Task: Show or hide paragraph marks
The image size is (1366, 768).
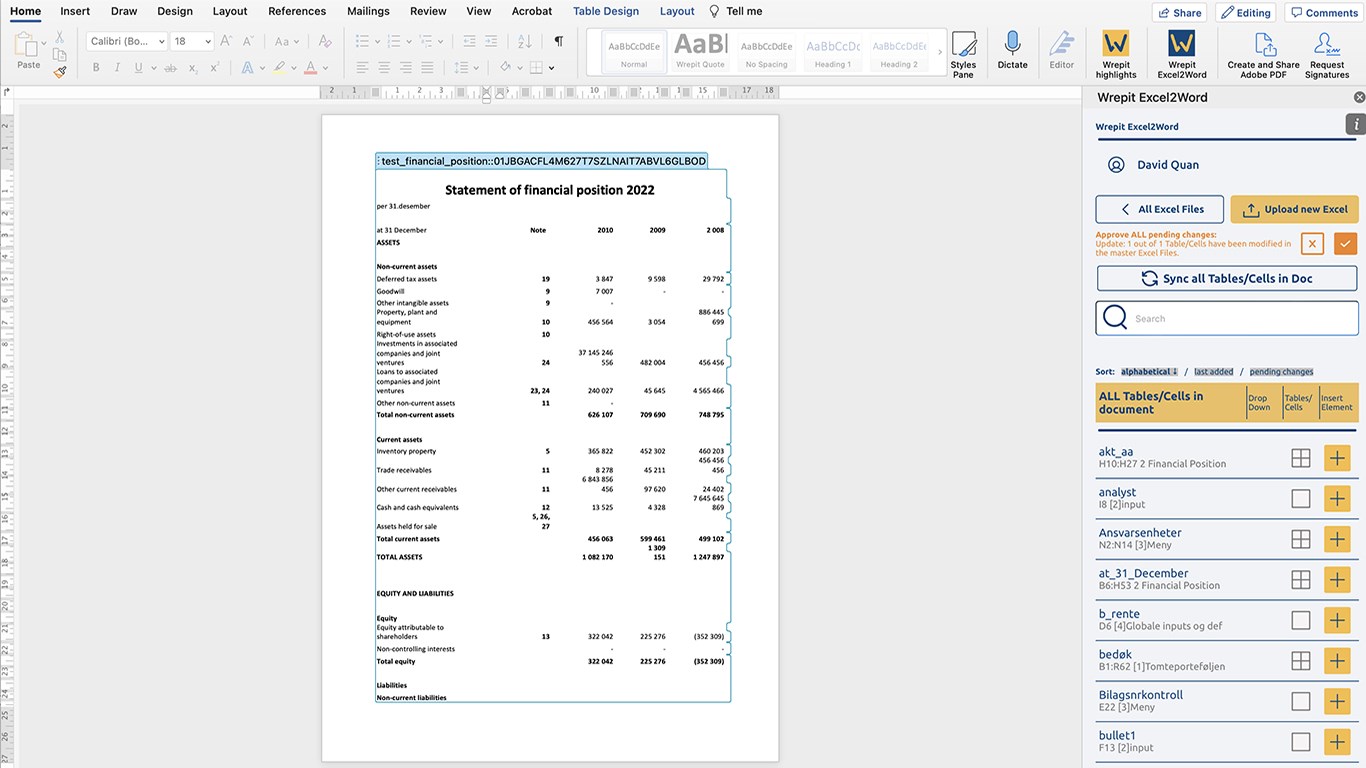Action: pyautogui.click(x=558, y=41)
